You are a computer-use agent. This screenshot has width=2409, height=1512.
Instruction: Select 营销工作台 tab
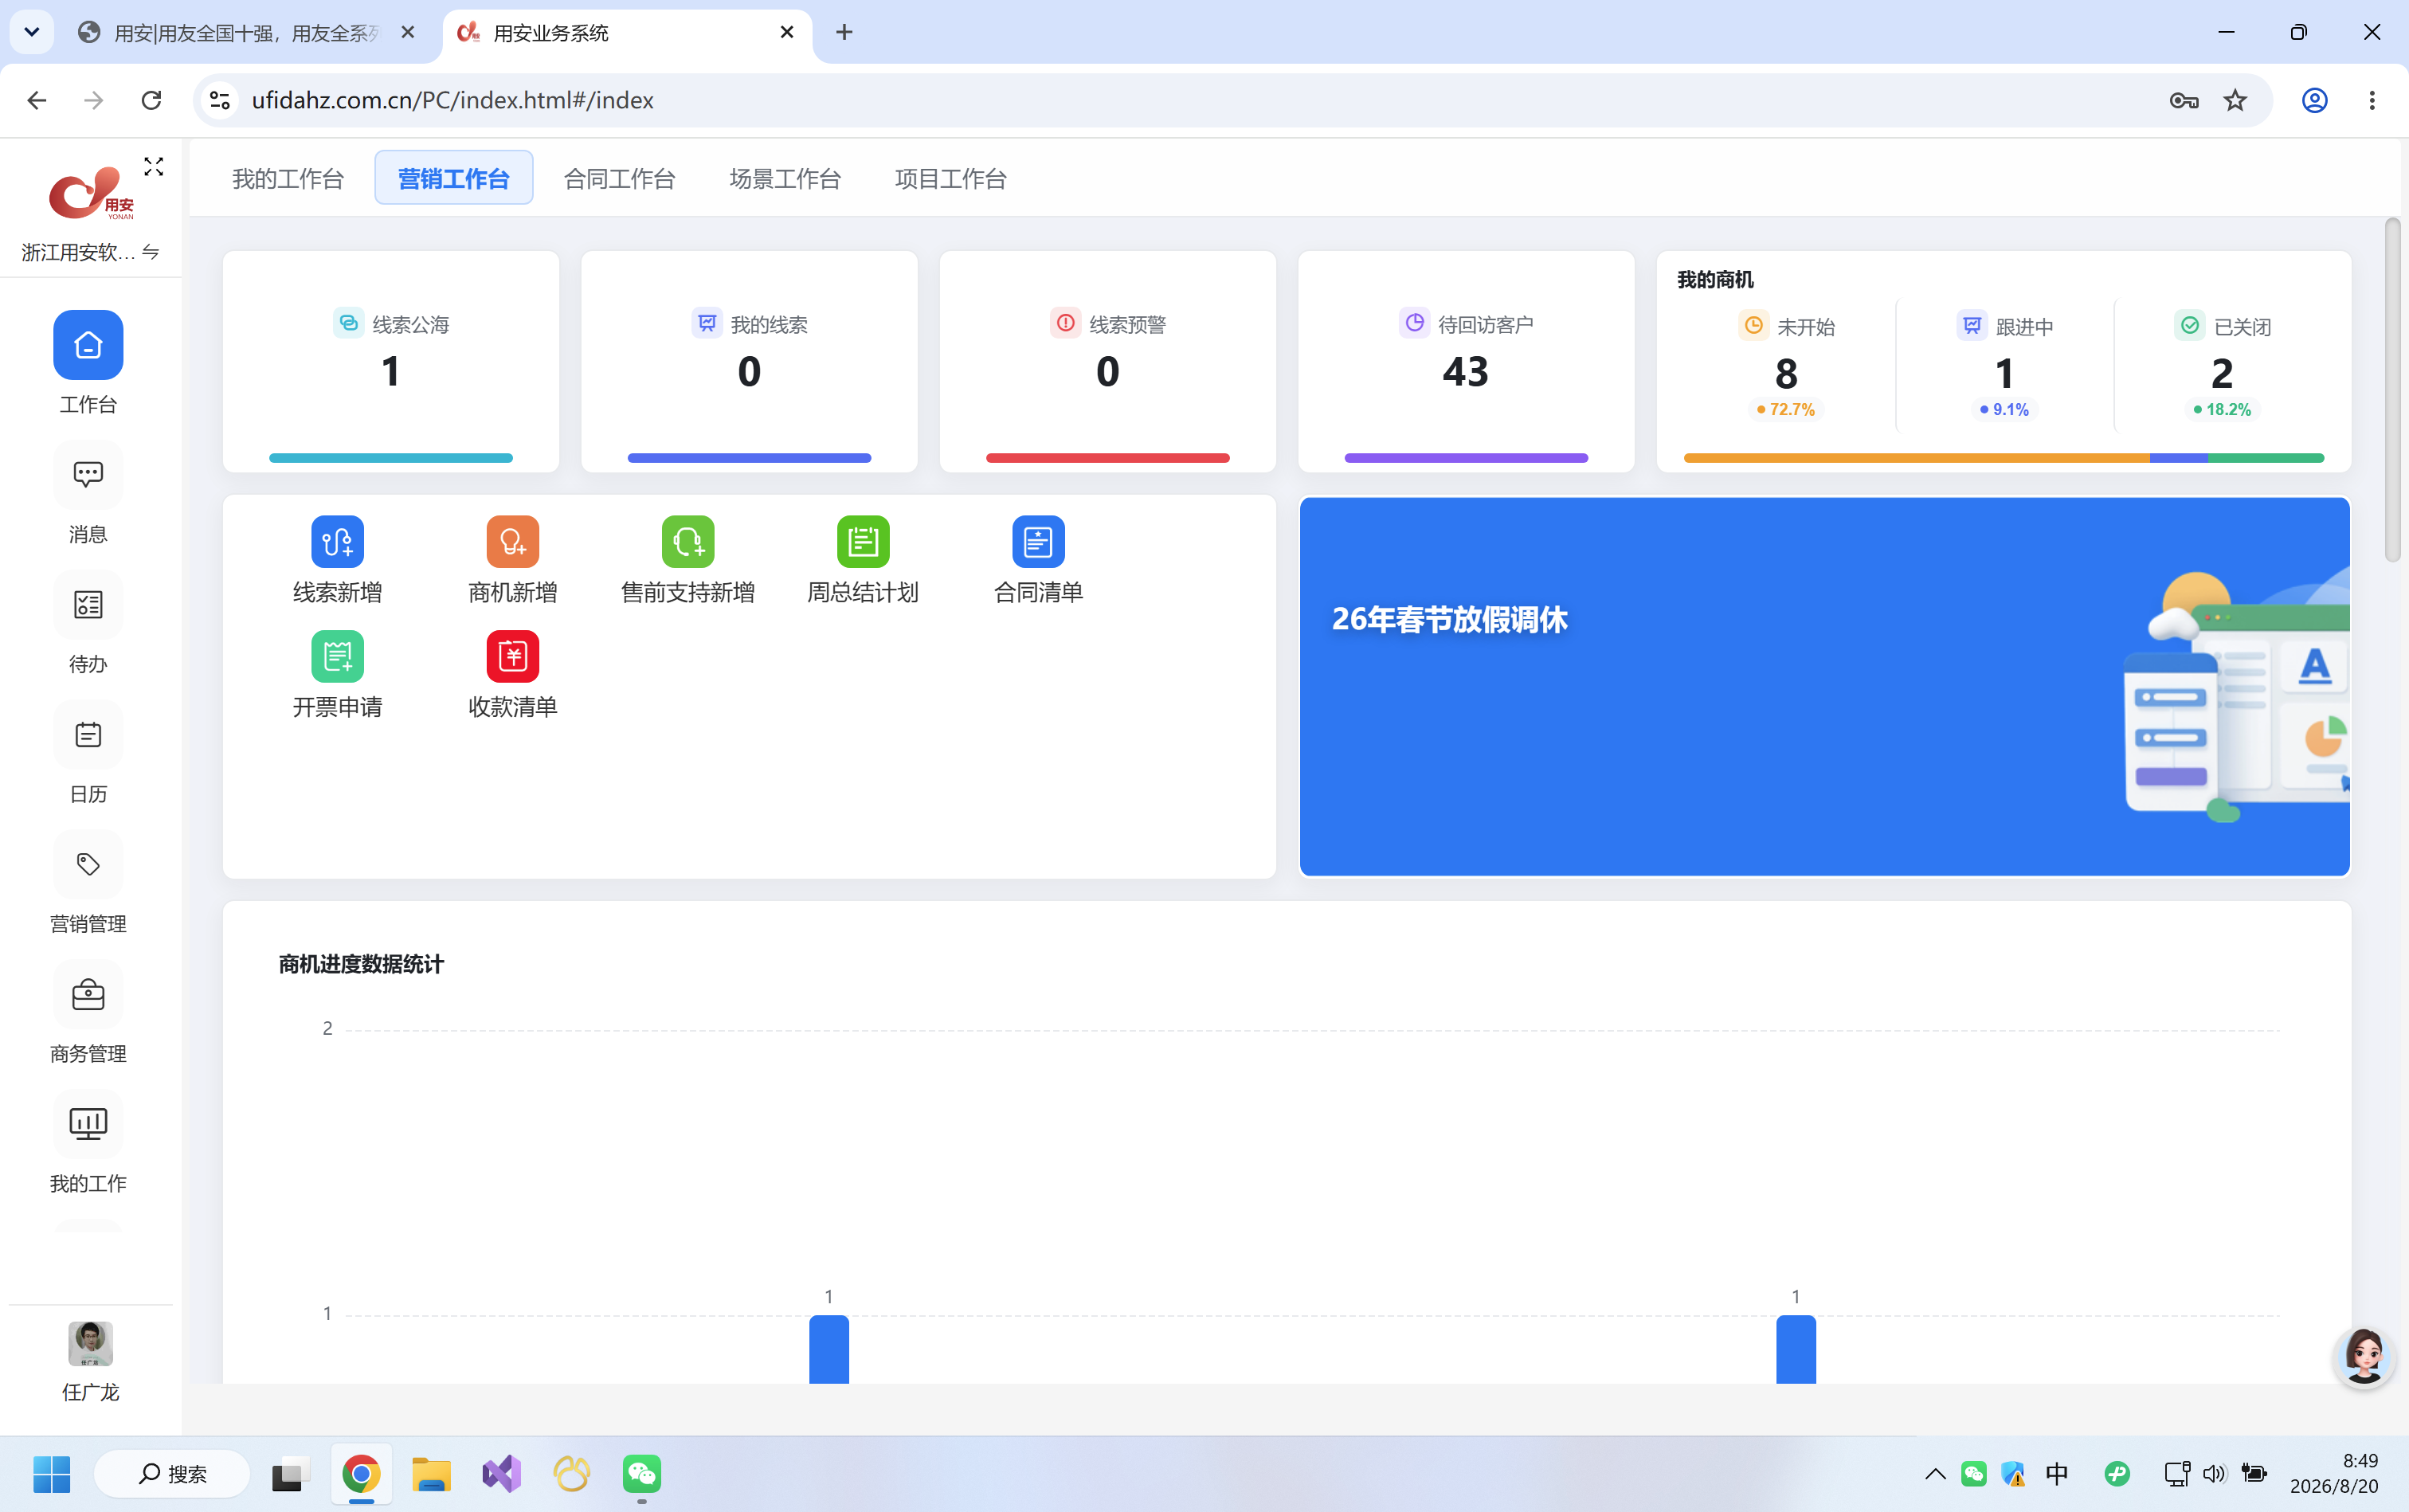(x=454, y=178)
